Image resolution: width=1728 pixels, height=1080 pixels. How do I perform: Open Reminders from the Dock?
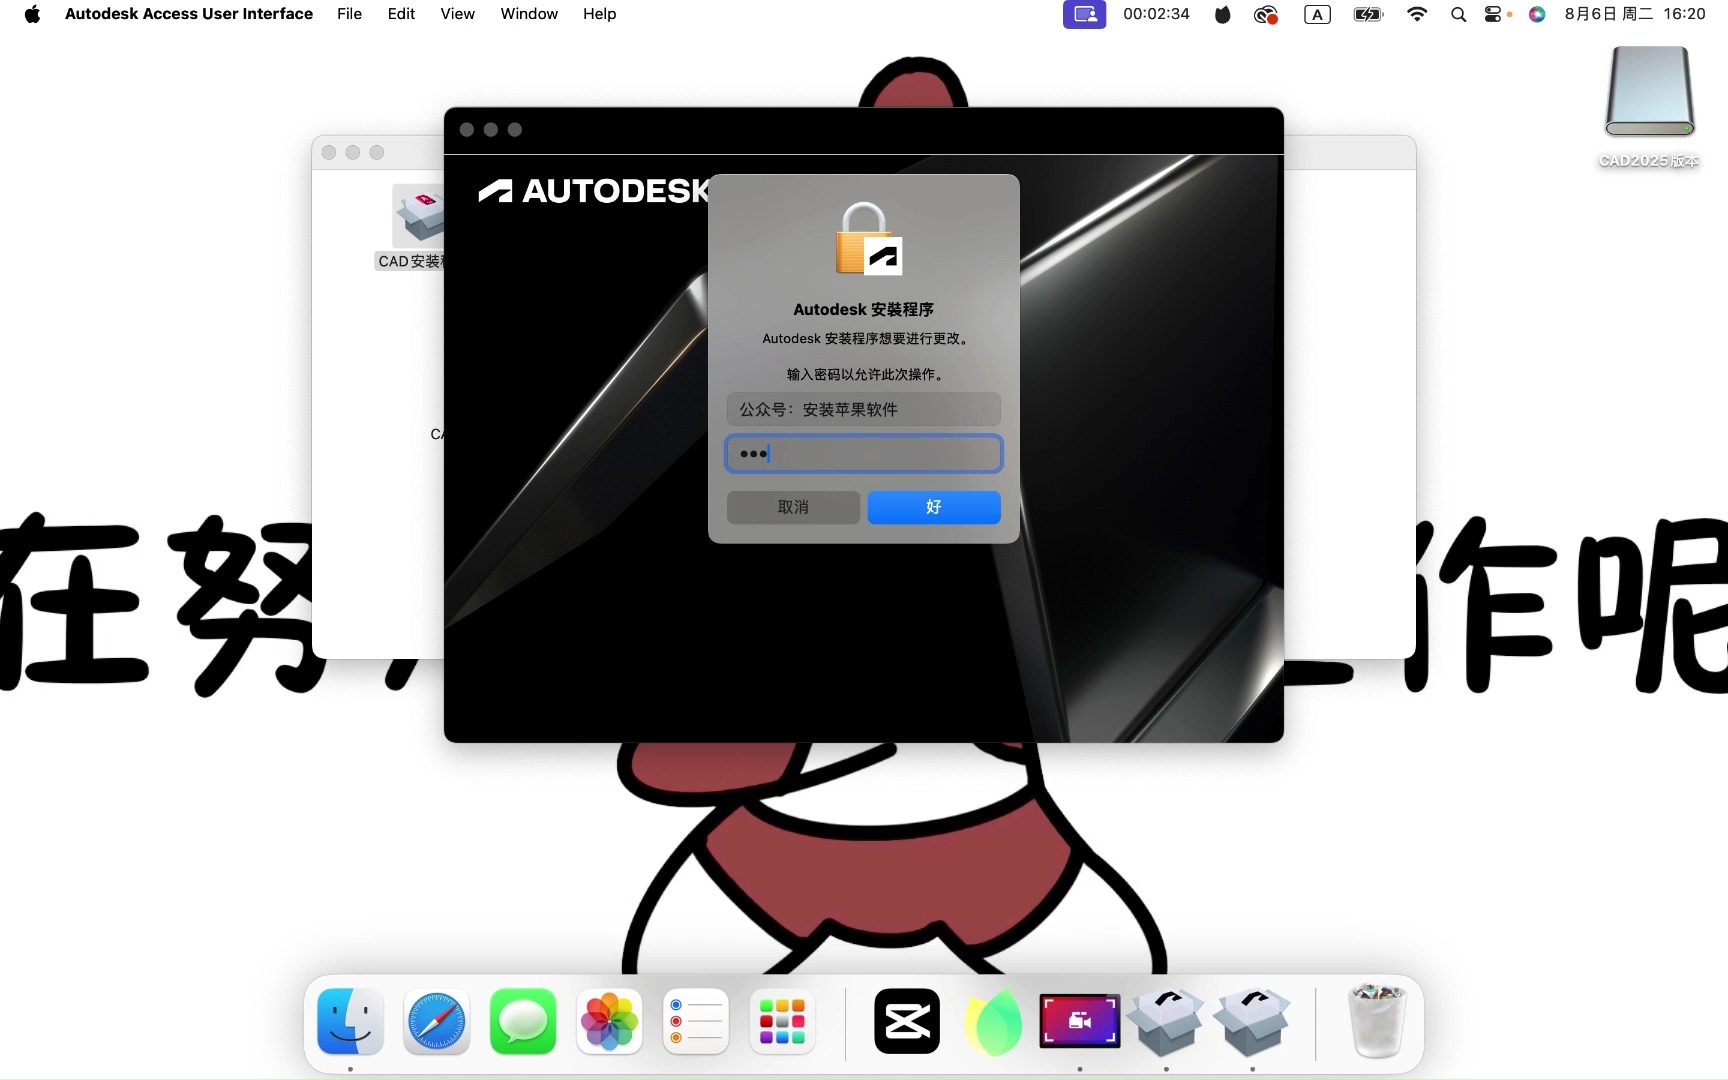coord(696,1022)
